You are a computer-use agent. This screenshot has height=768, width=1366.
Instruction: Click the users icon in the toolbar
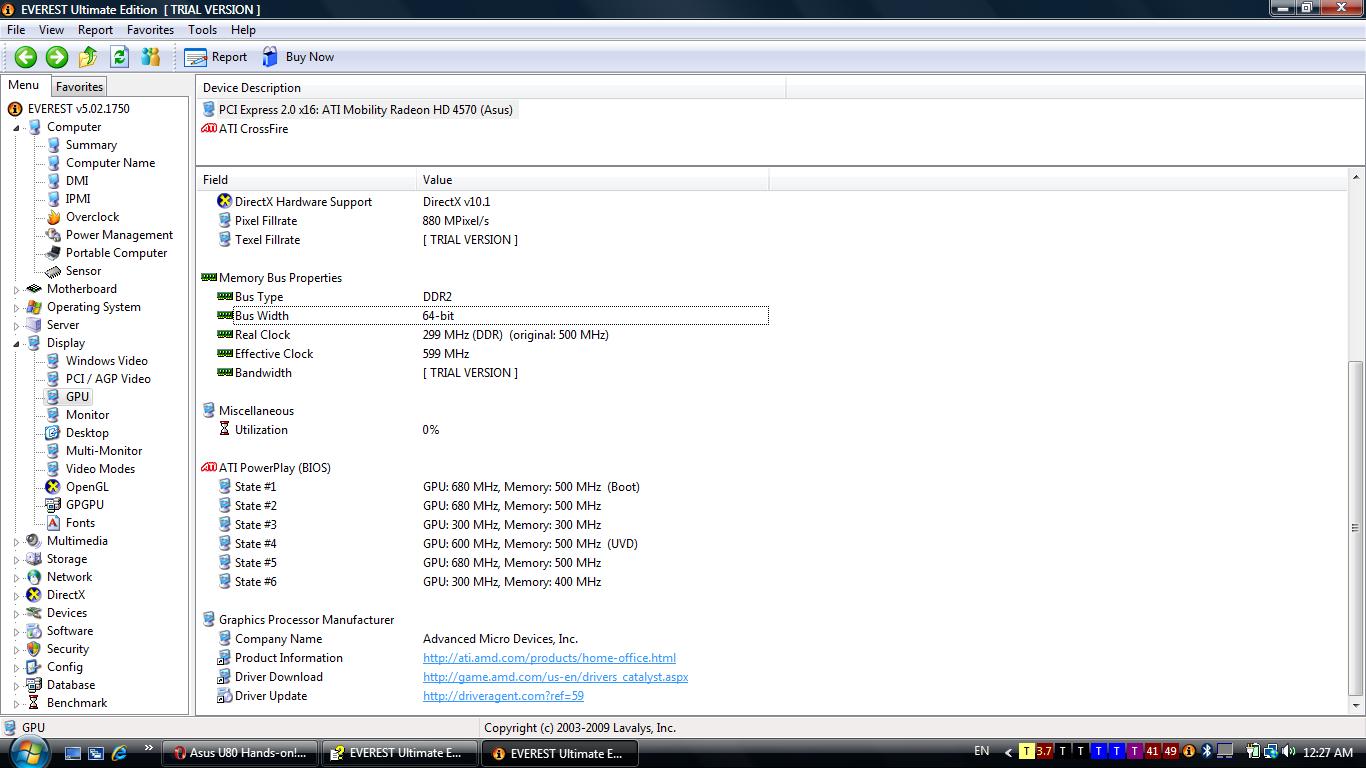tap(151, 57)
